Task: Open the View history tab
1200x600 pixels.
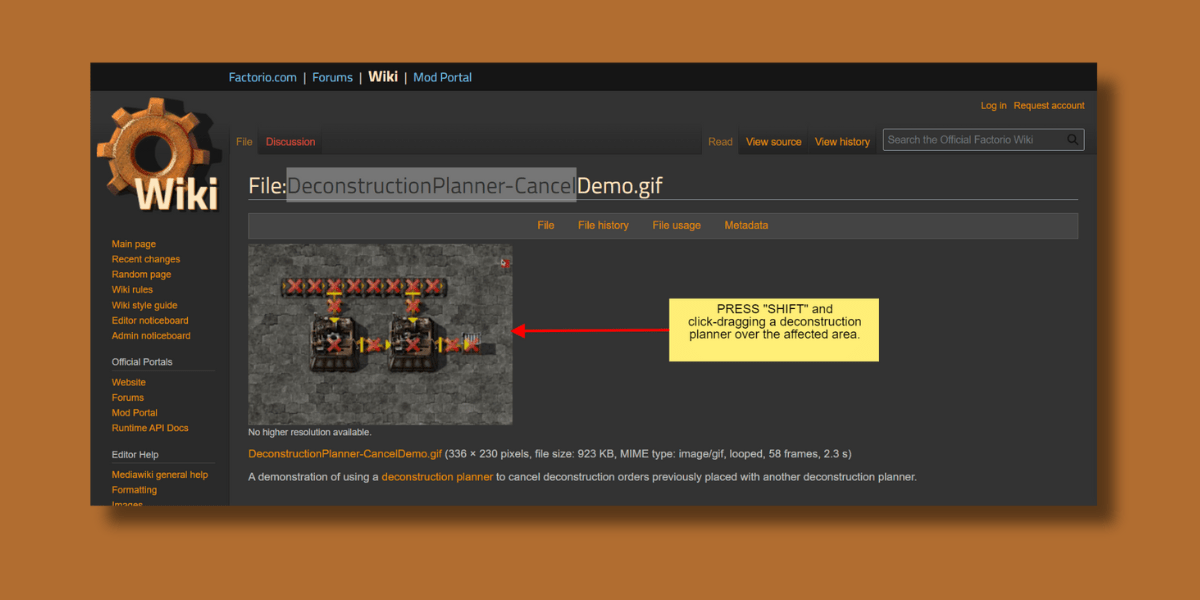Action: pyautogui.click(x=842, y=142)
